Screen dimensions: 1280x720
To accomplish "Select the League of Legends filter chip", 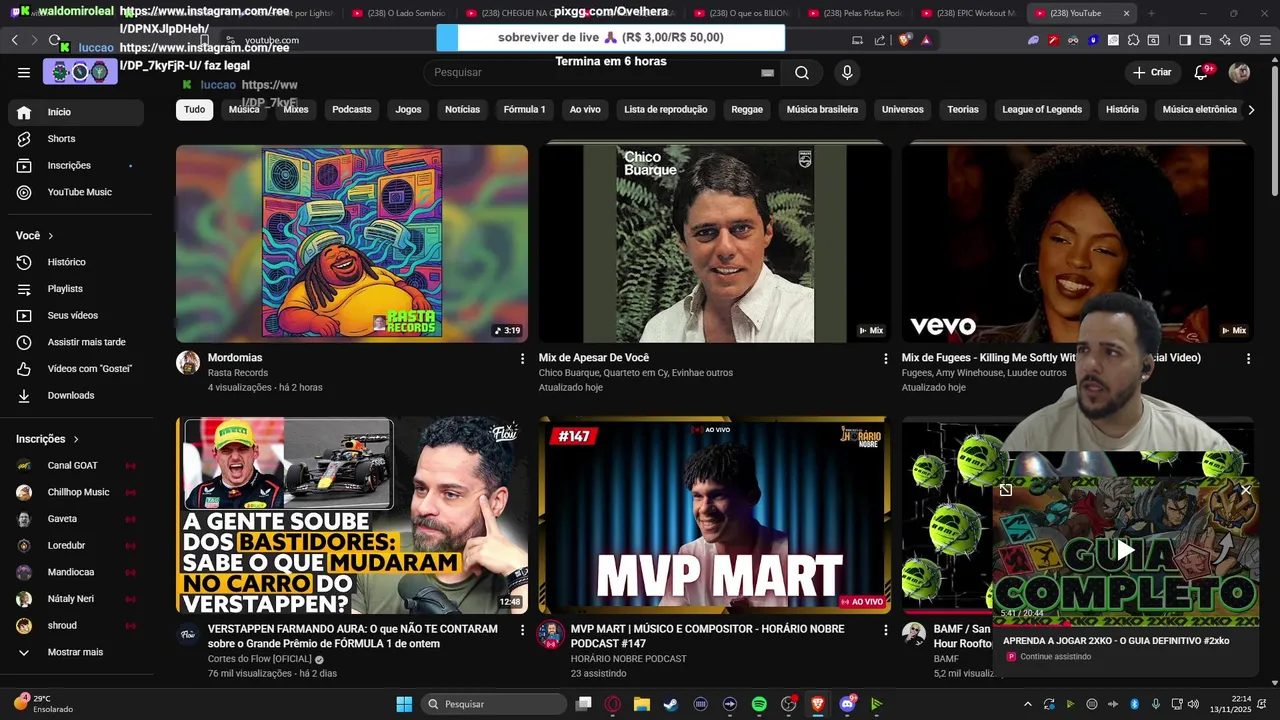I will [1042, 109].
